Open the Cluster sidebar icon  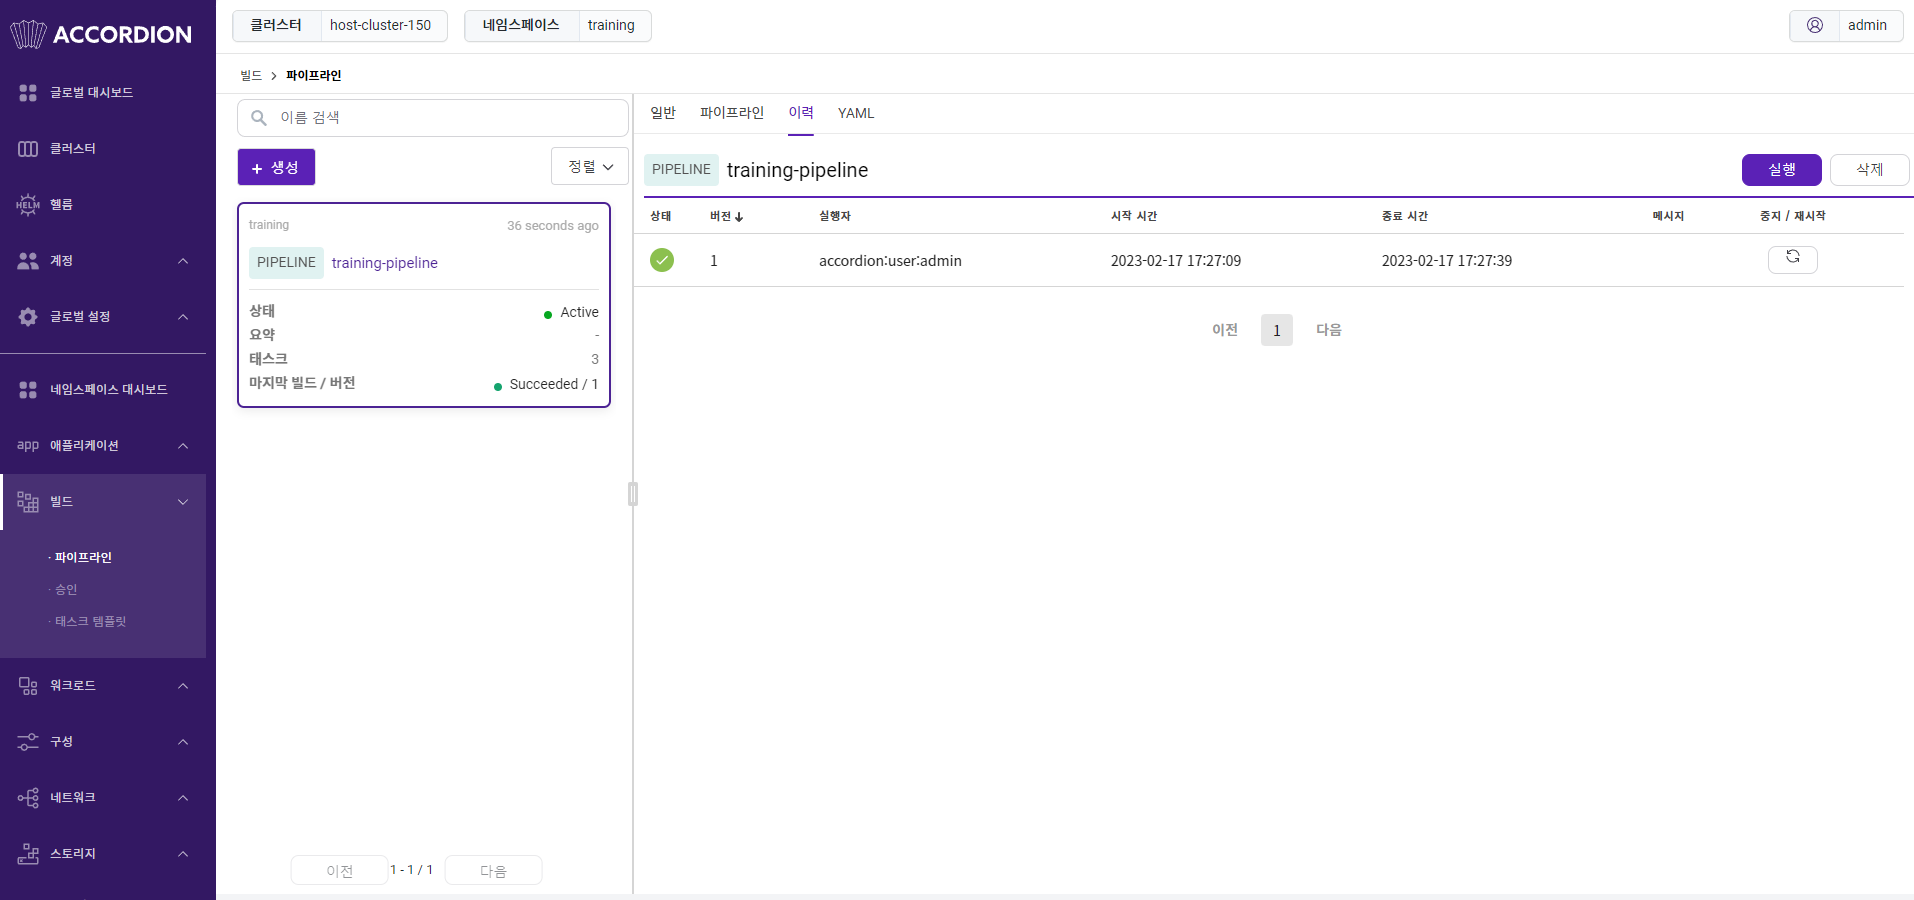28,149
